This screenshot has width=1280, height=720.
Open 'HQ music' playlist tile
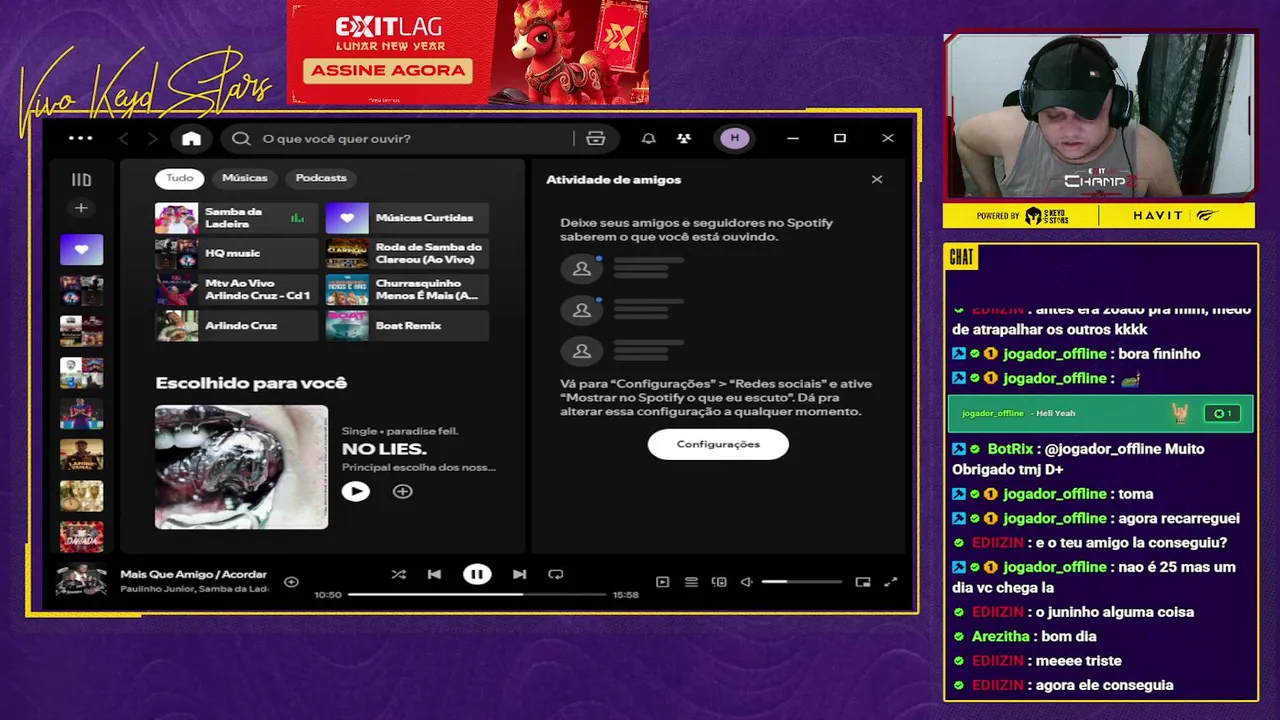(x=236, y=254)
